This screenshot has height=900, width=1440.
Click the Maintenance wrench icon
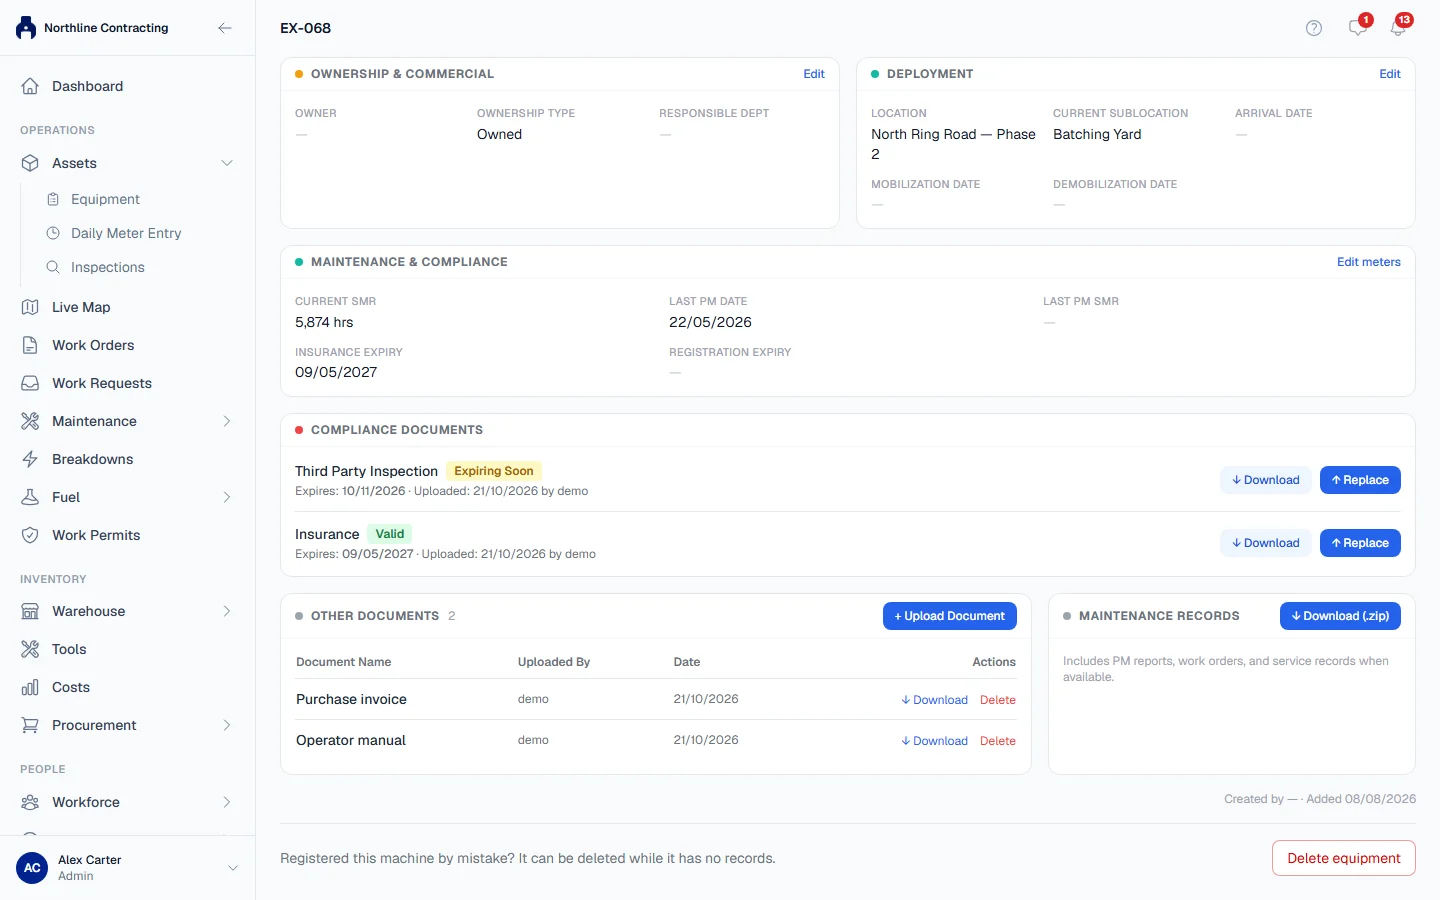tap(30, 421)
